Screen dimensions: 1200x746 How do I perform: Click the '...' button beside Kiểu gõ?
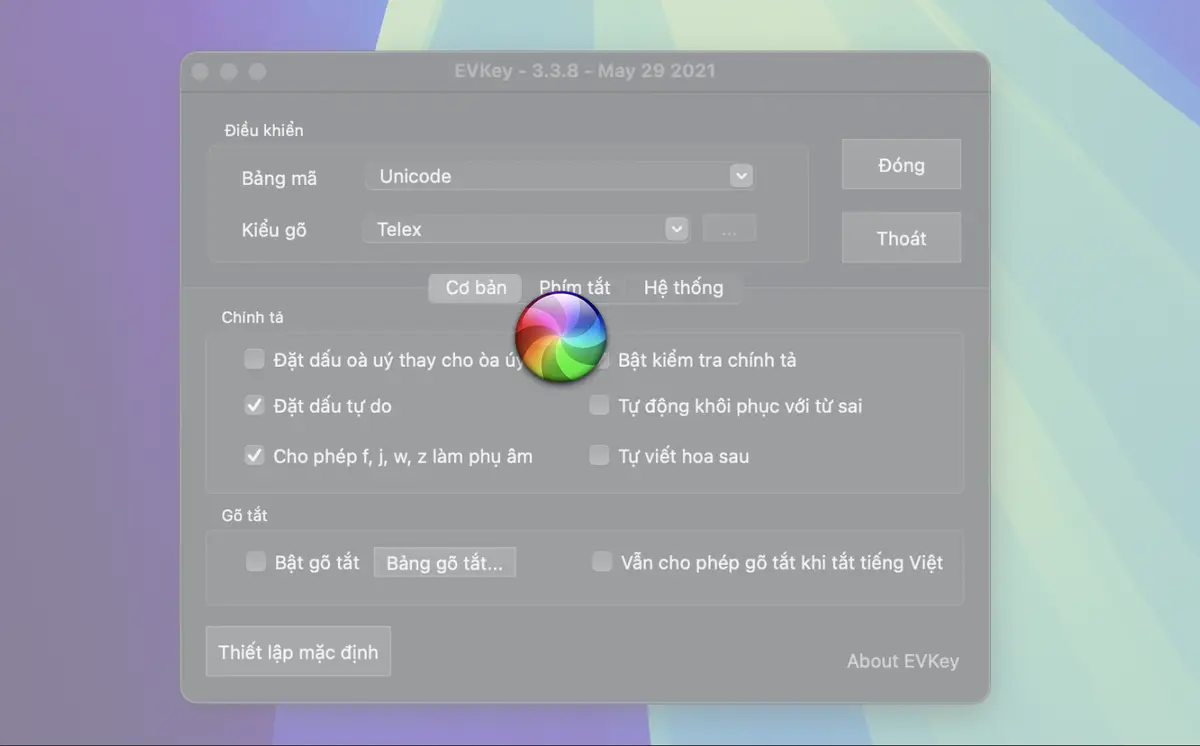point(729,228)
